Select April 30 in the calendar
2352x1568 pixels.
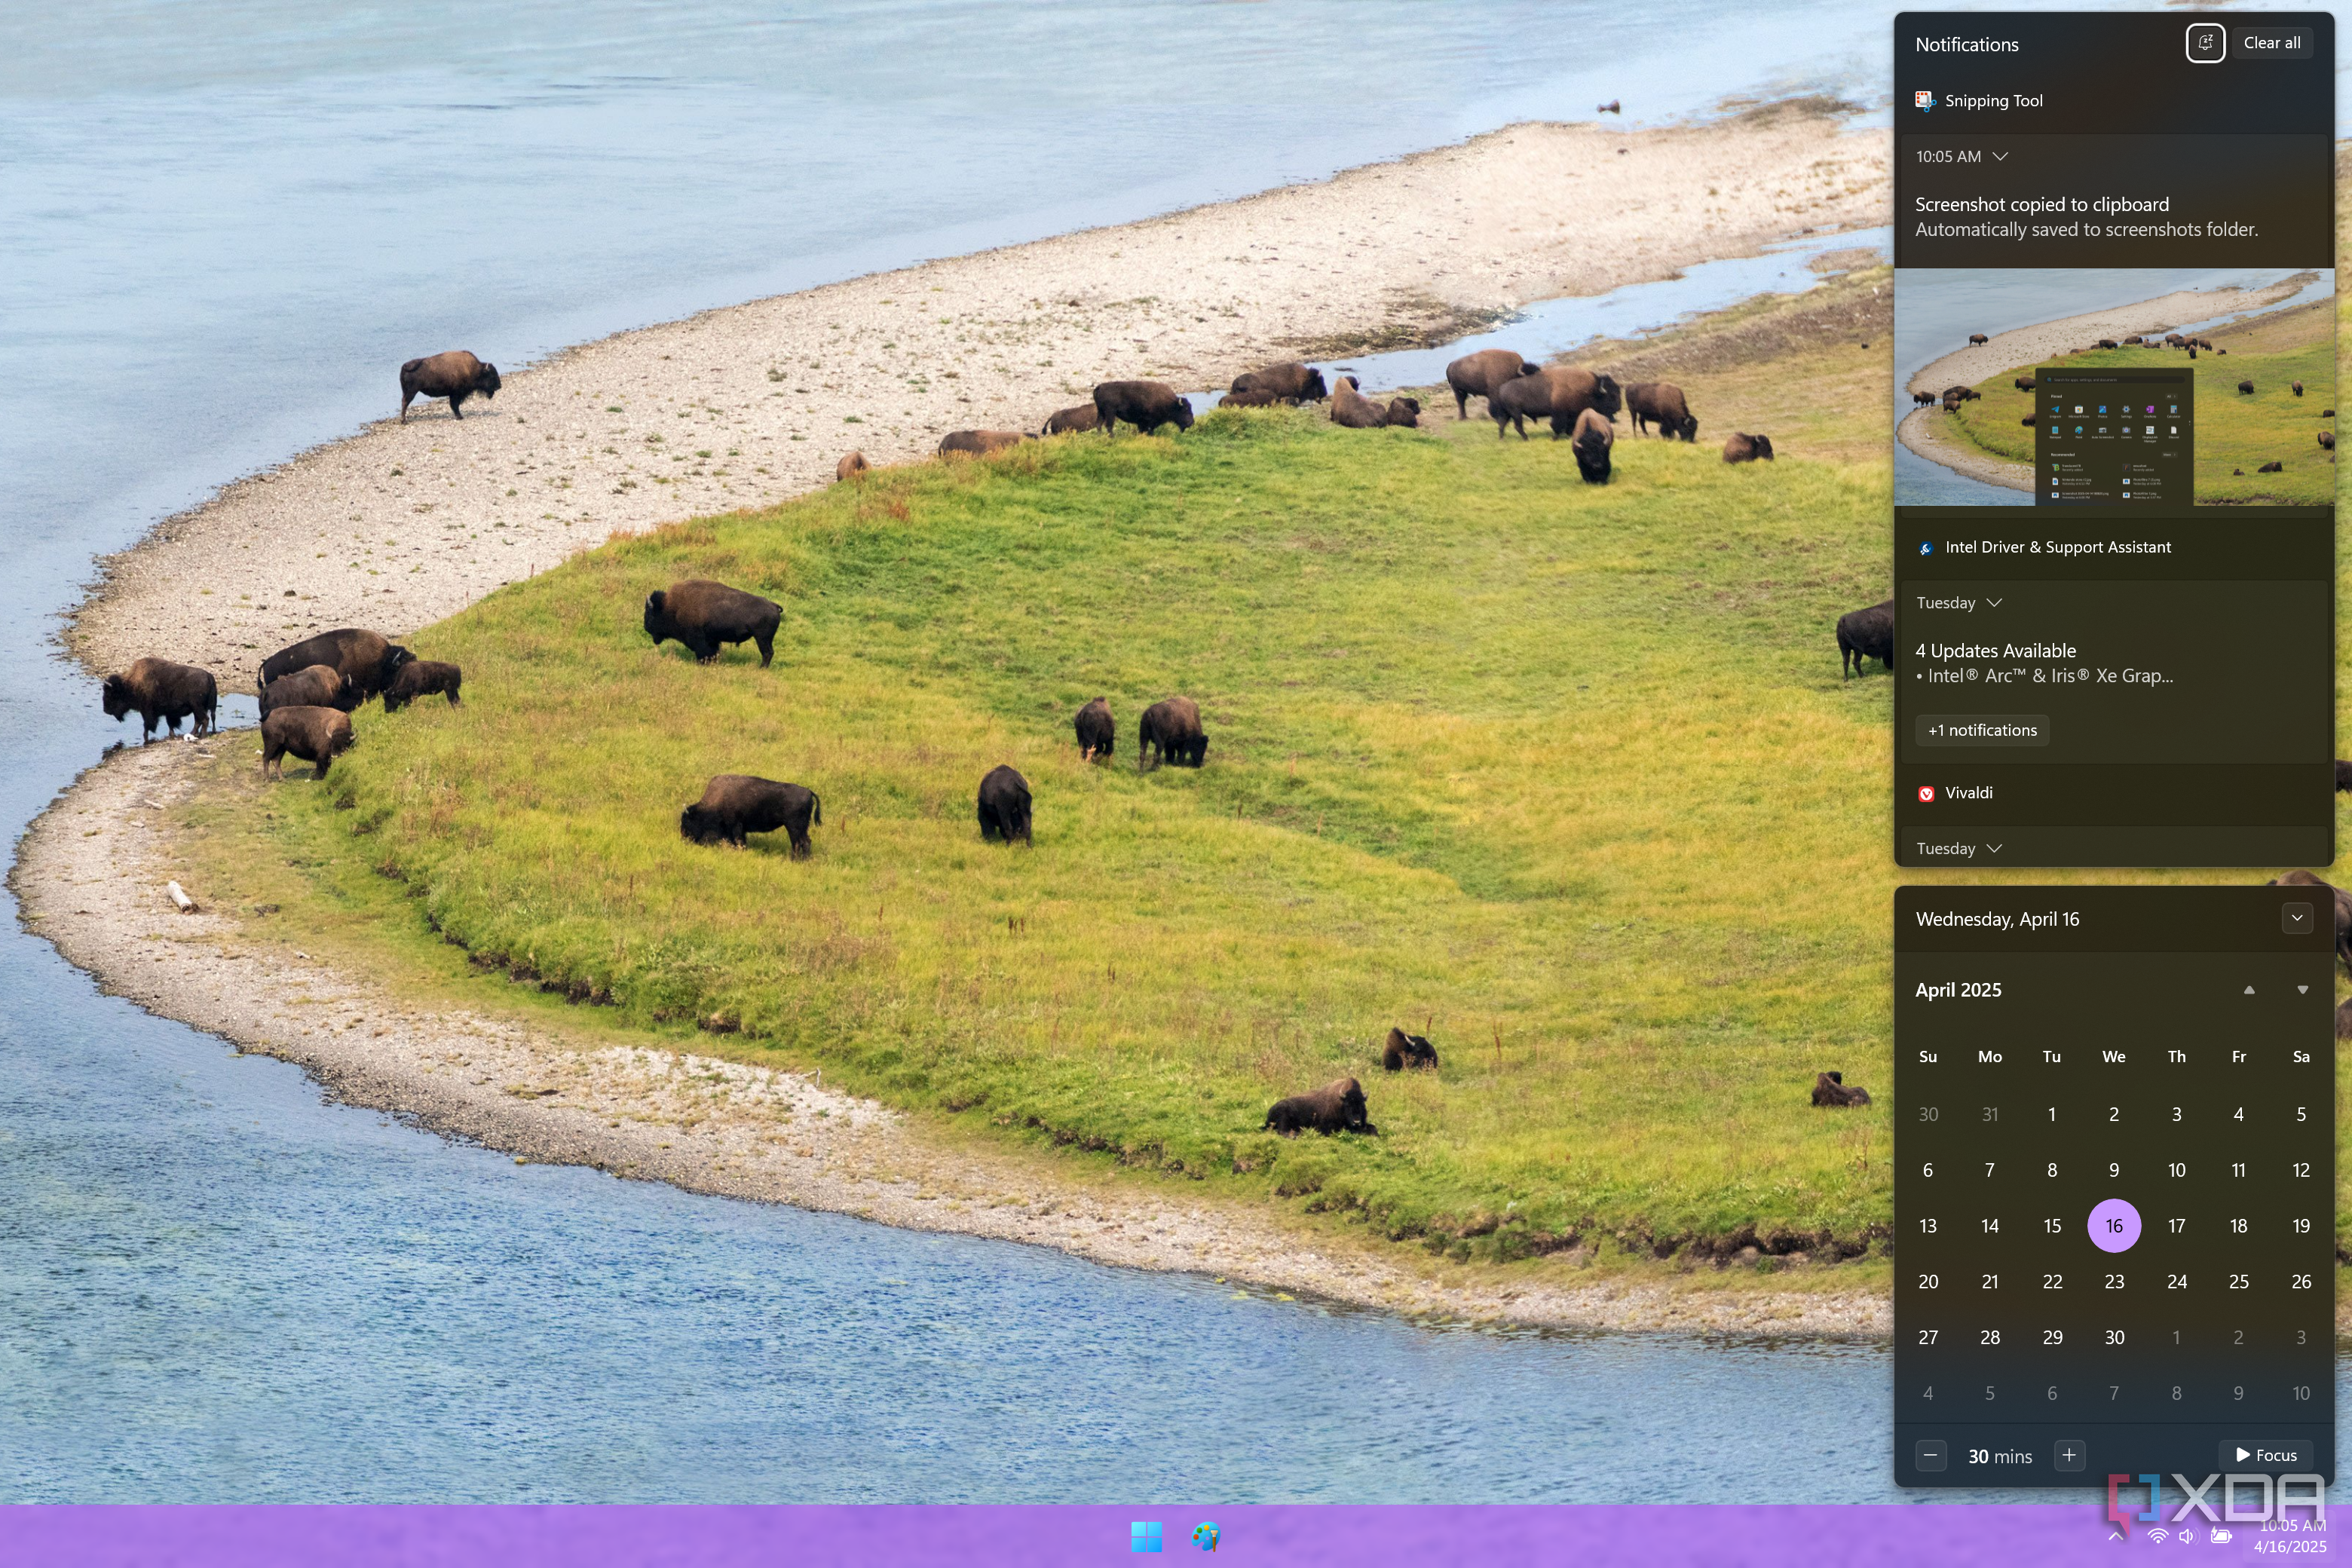click(2113, 1338)
